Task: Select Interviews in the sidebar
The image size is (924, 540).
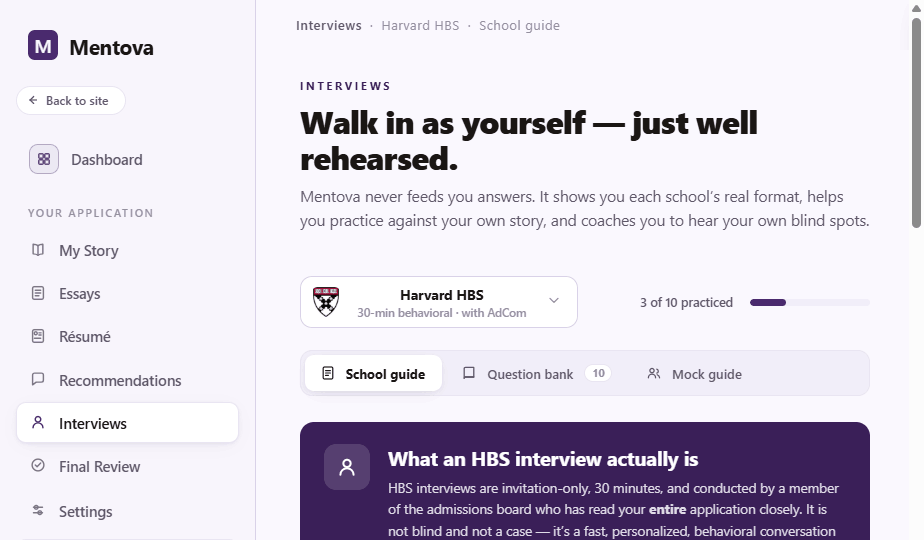Action: coord(127,423)
